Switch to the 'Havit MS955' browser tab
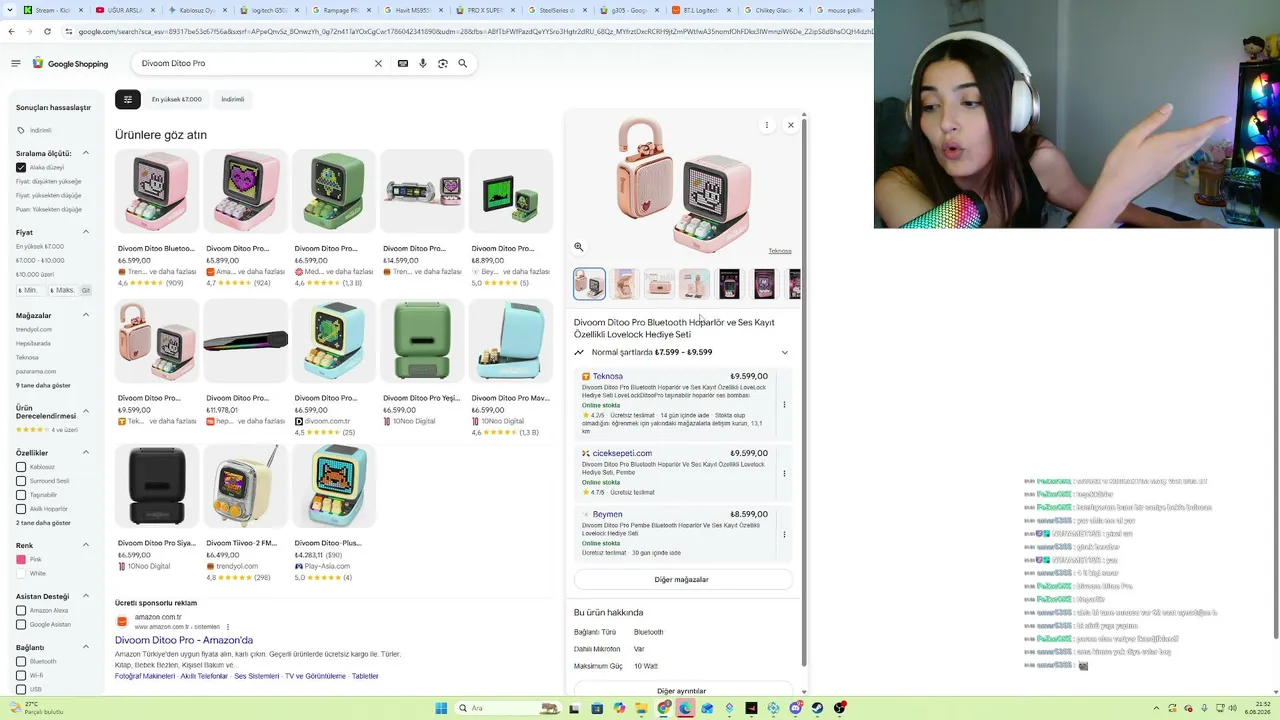Image resolution: width=1280 pixels, height=720 pixels. click(412, 10)
